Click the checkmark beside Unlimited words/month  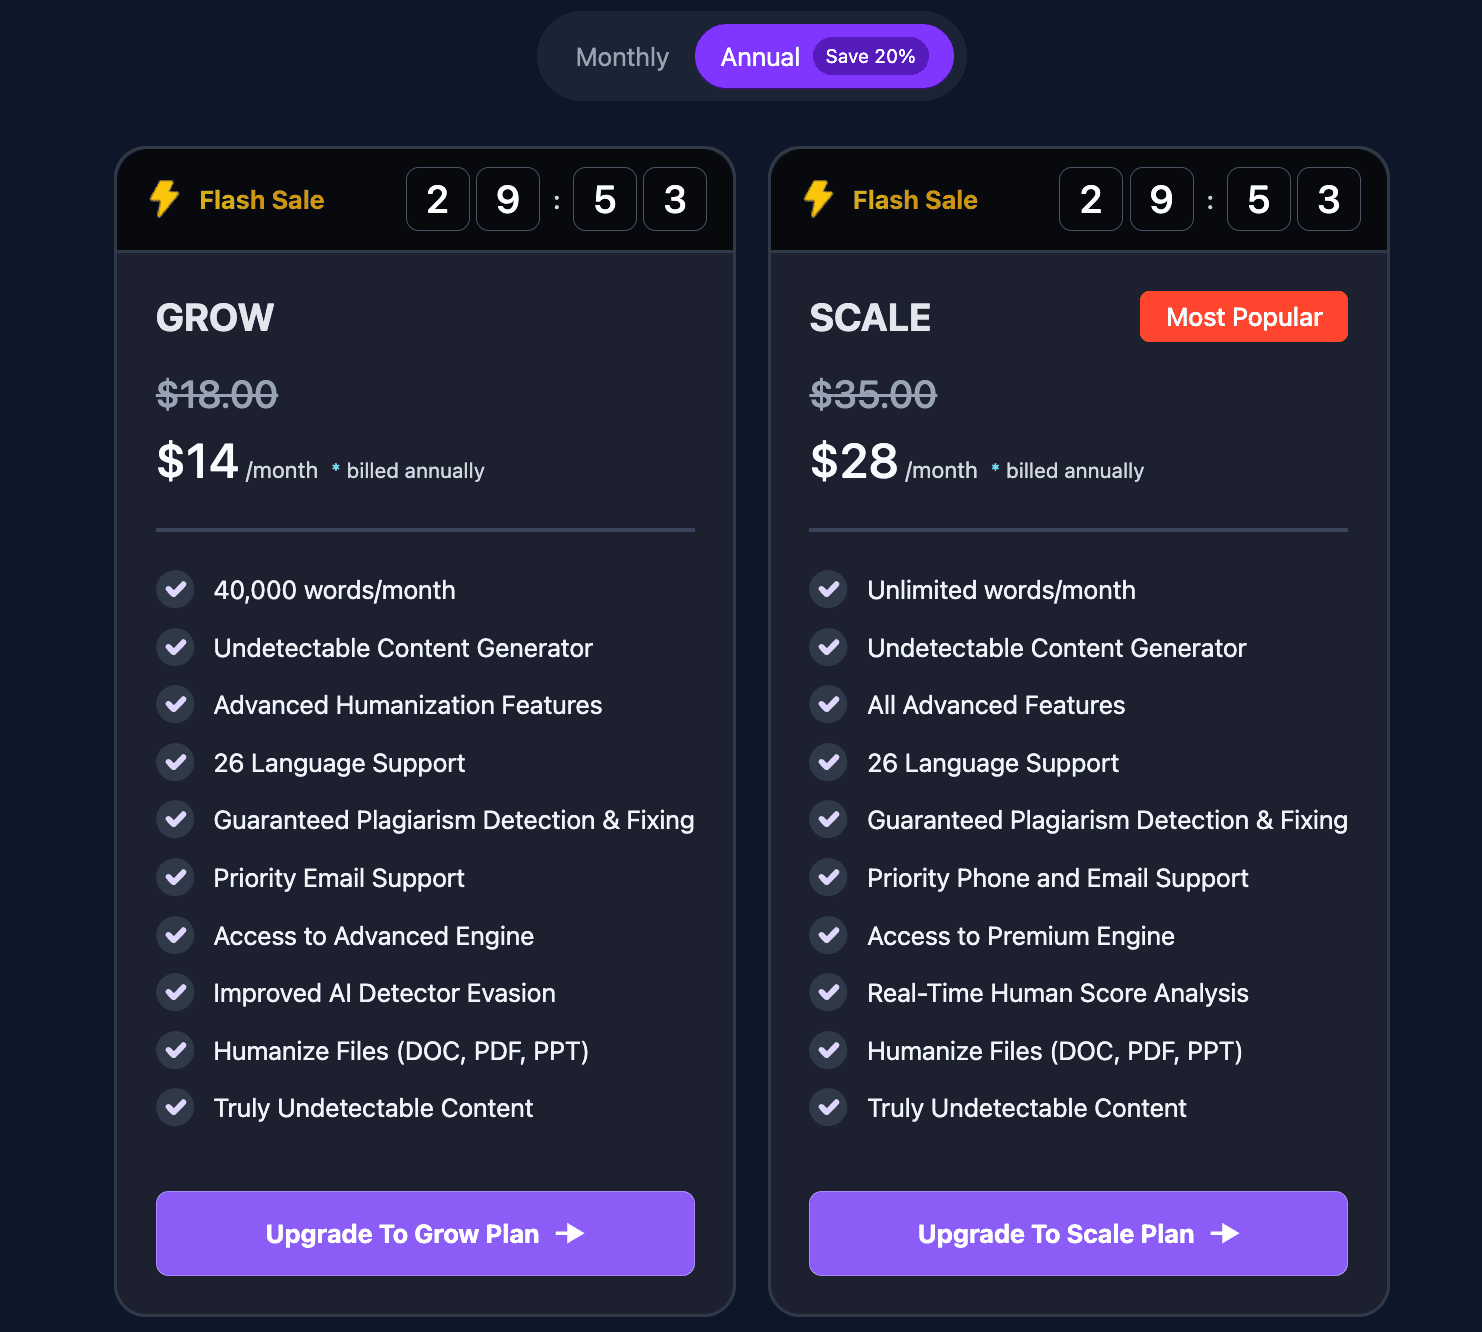[x=829, y=590]
